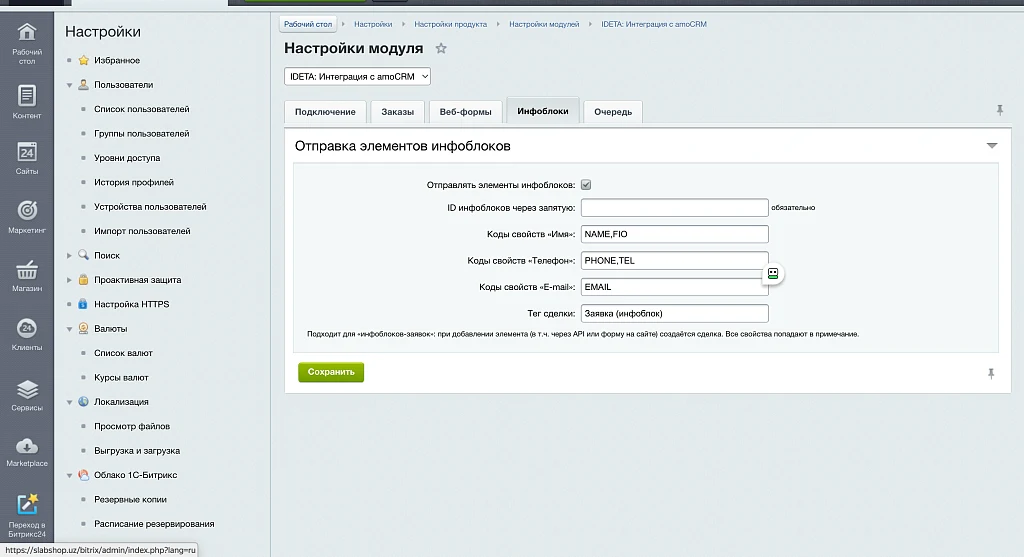
Task: Click the green robot icon by phone field
Action: click(x=773, y=274)
